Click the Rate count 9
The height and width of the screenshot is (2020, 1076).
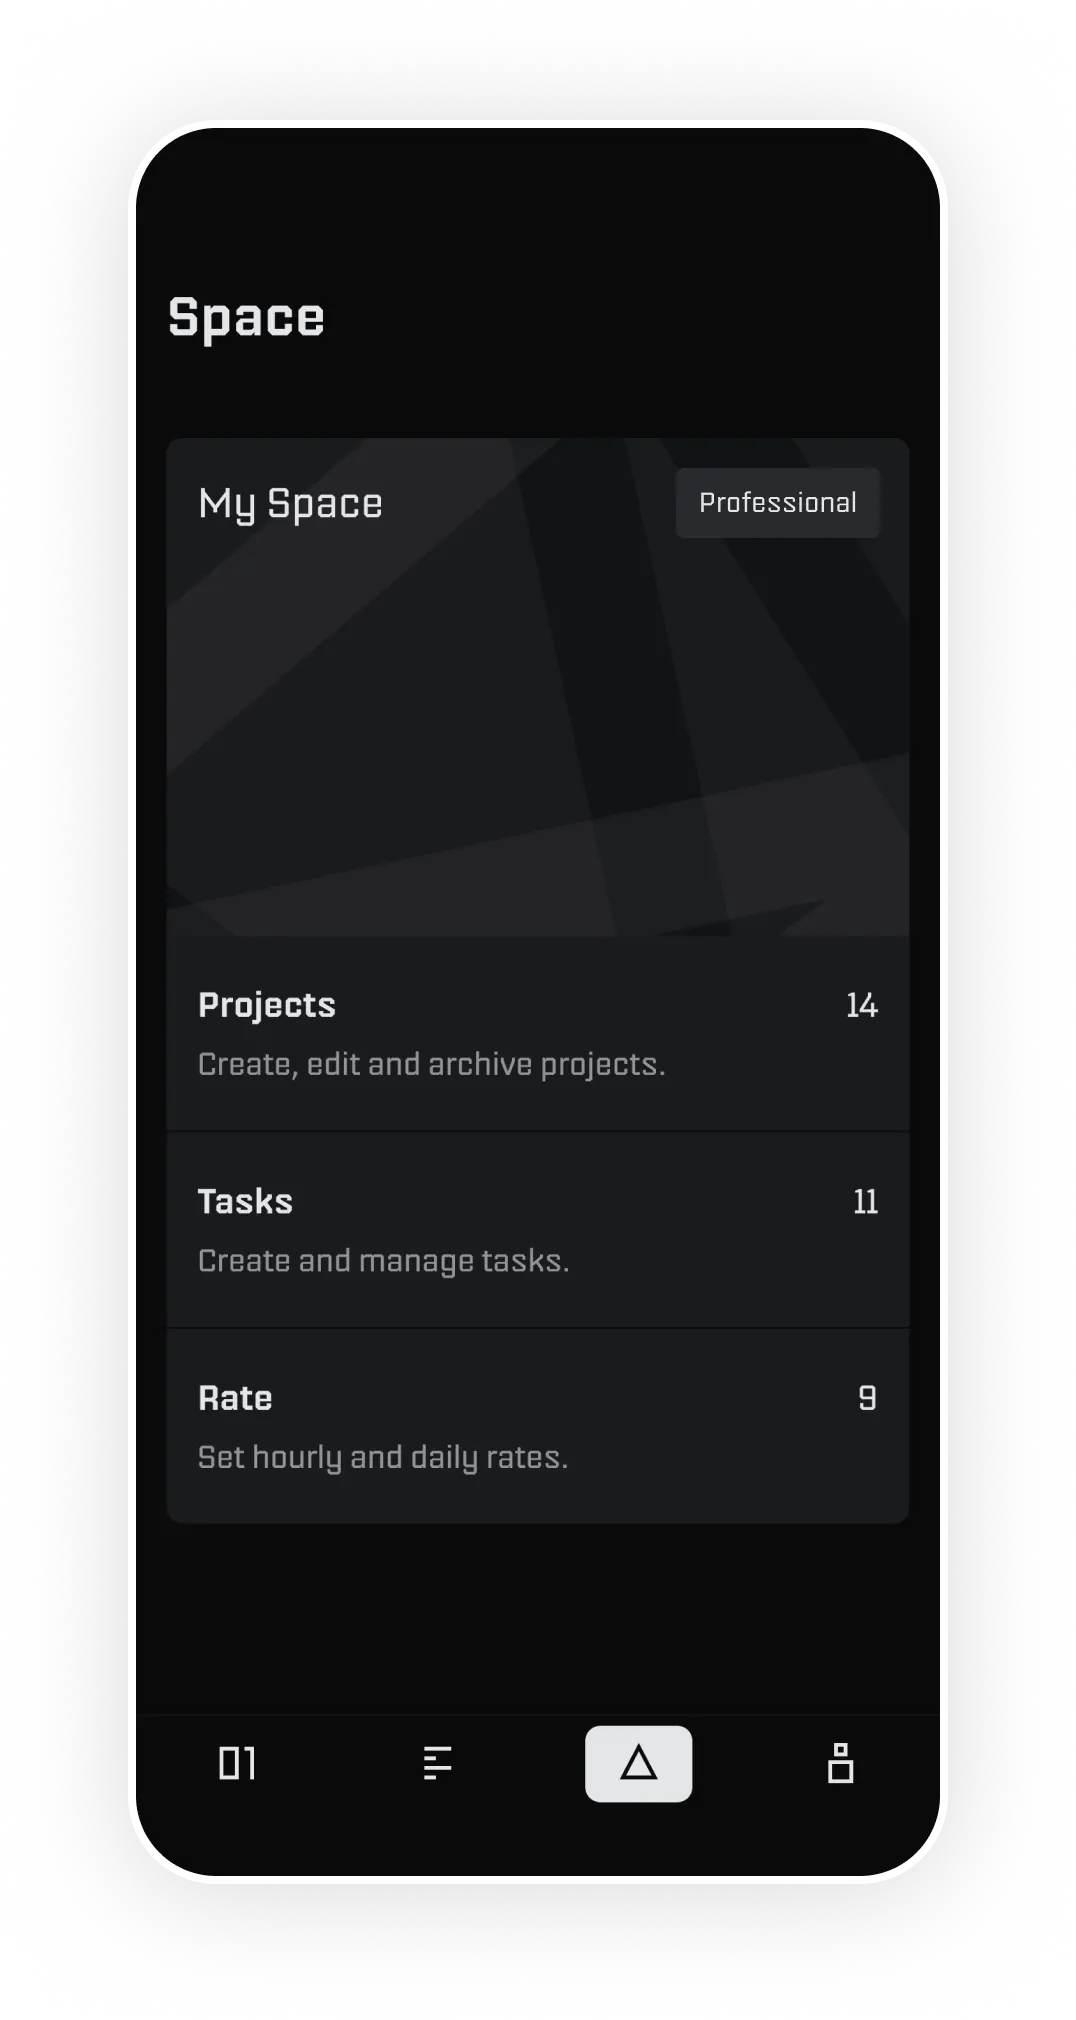coord(868,1398)
